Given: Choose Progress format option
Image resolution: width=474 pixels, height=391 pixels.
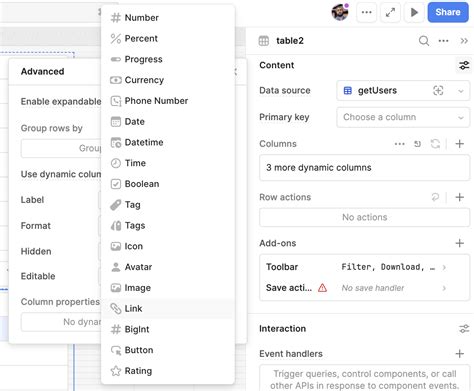Looking at the screenshot, I should 168,59.
